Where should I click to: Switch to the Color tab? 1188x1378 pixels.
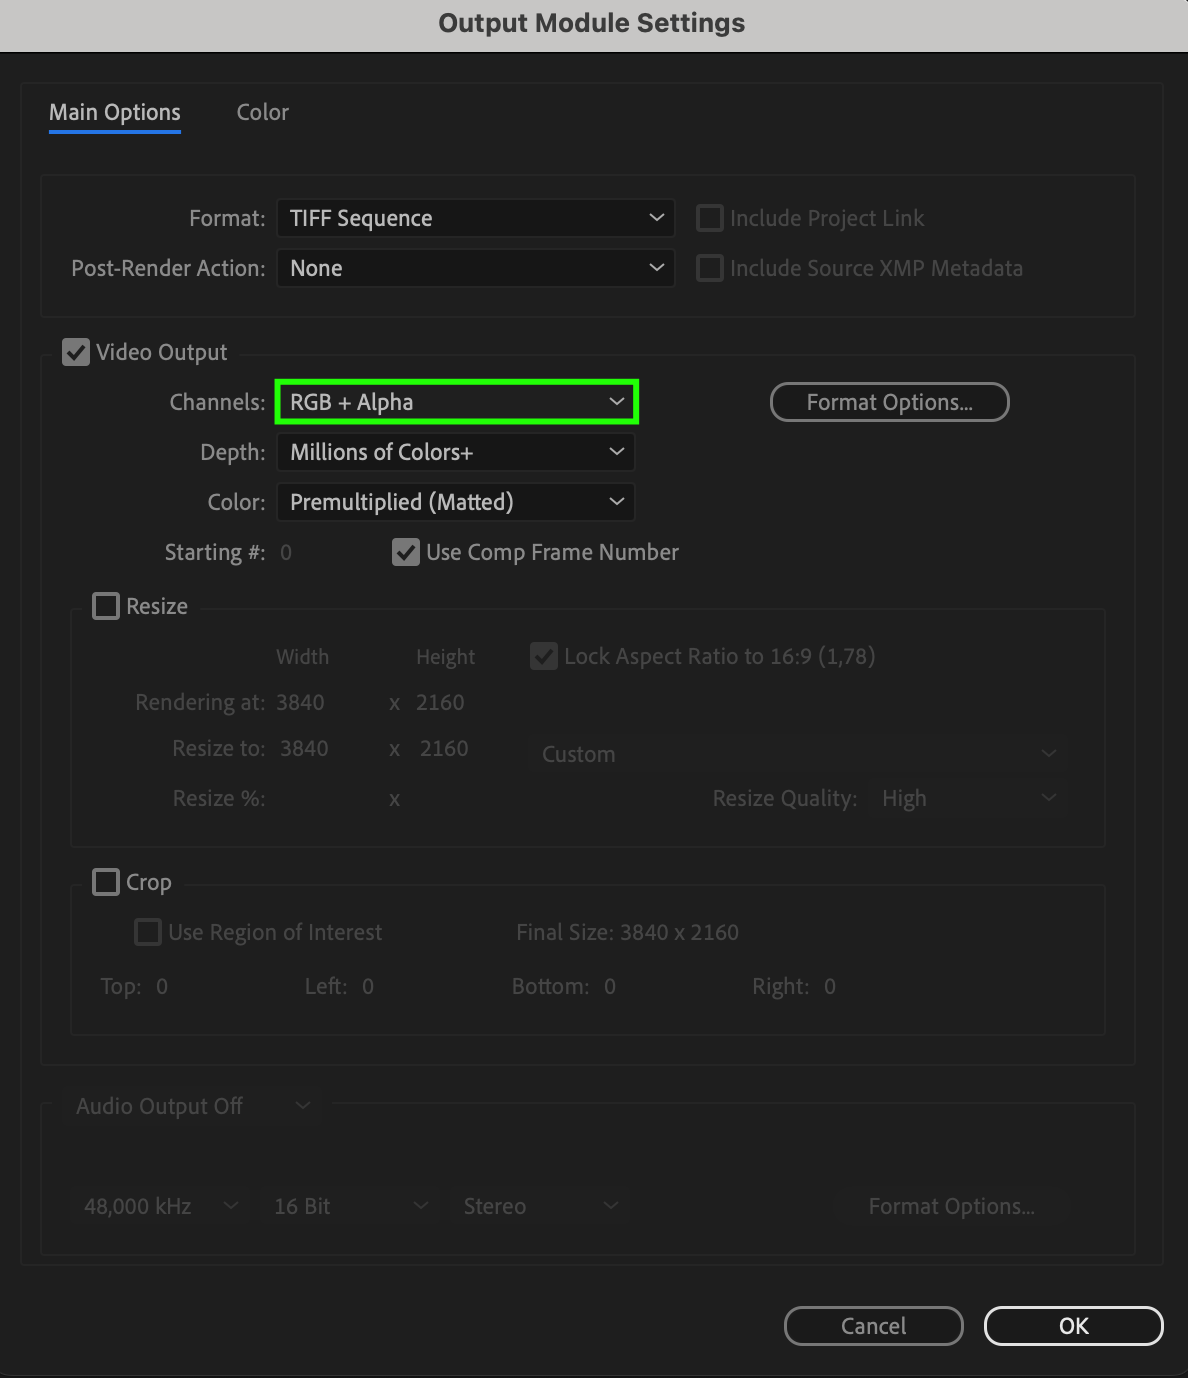(262, 112)
